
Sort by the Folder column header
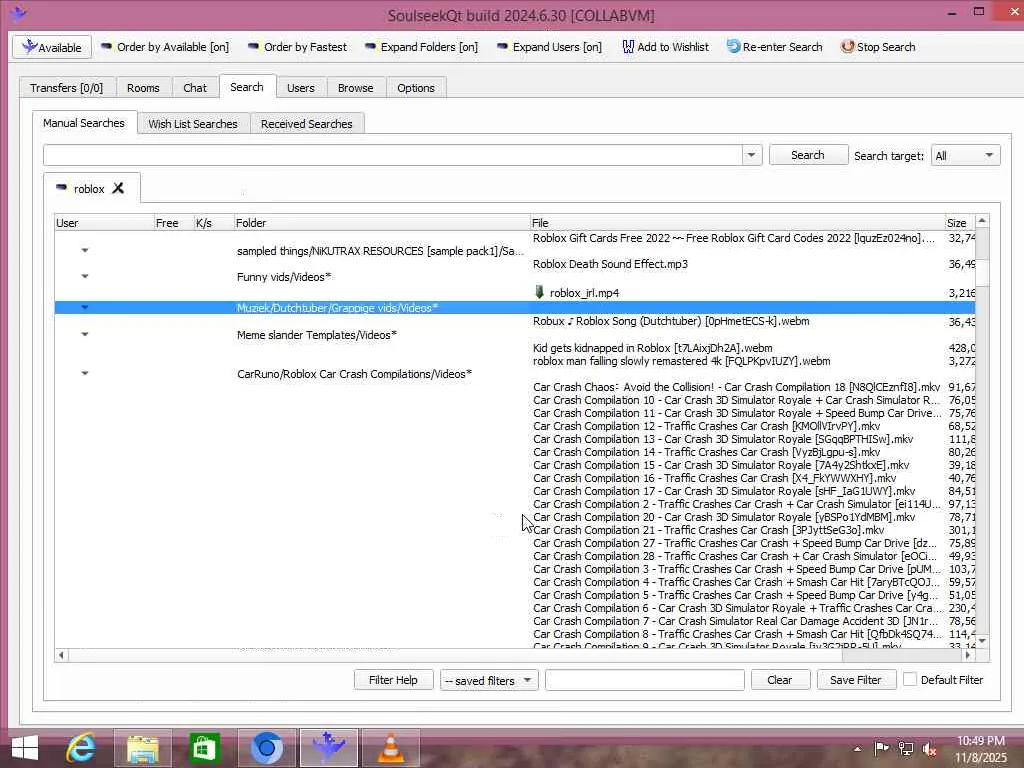pos(382,223)
